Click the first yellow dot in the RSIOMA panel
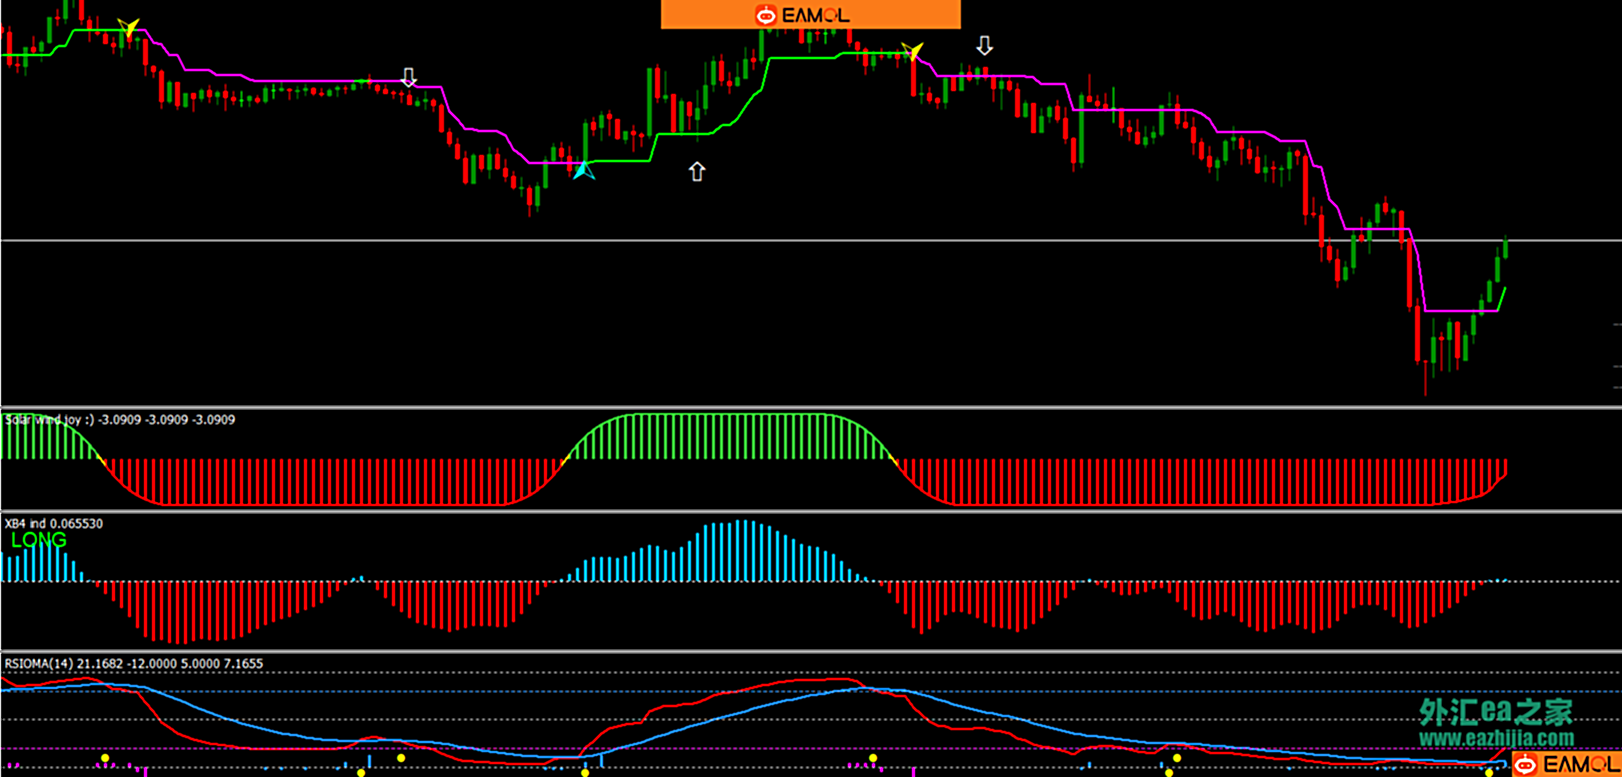1622x777 pixels. [x=105, y=759]
